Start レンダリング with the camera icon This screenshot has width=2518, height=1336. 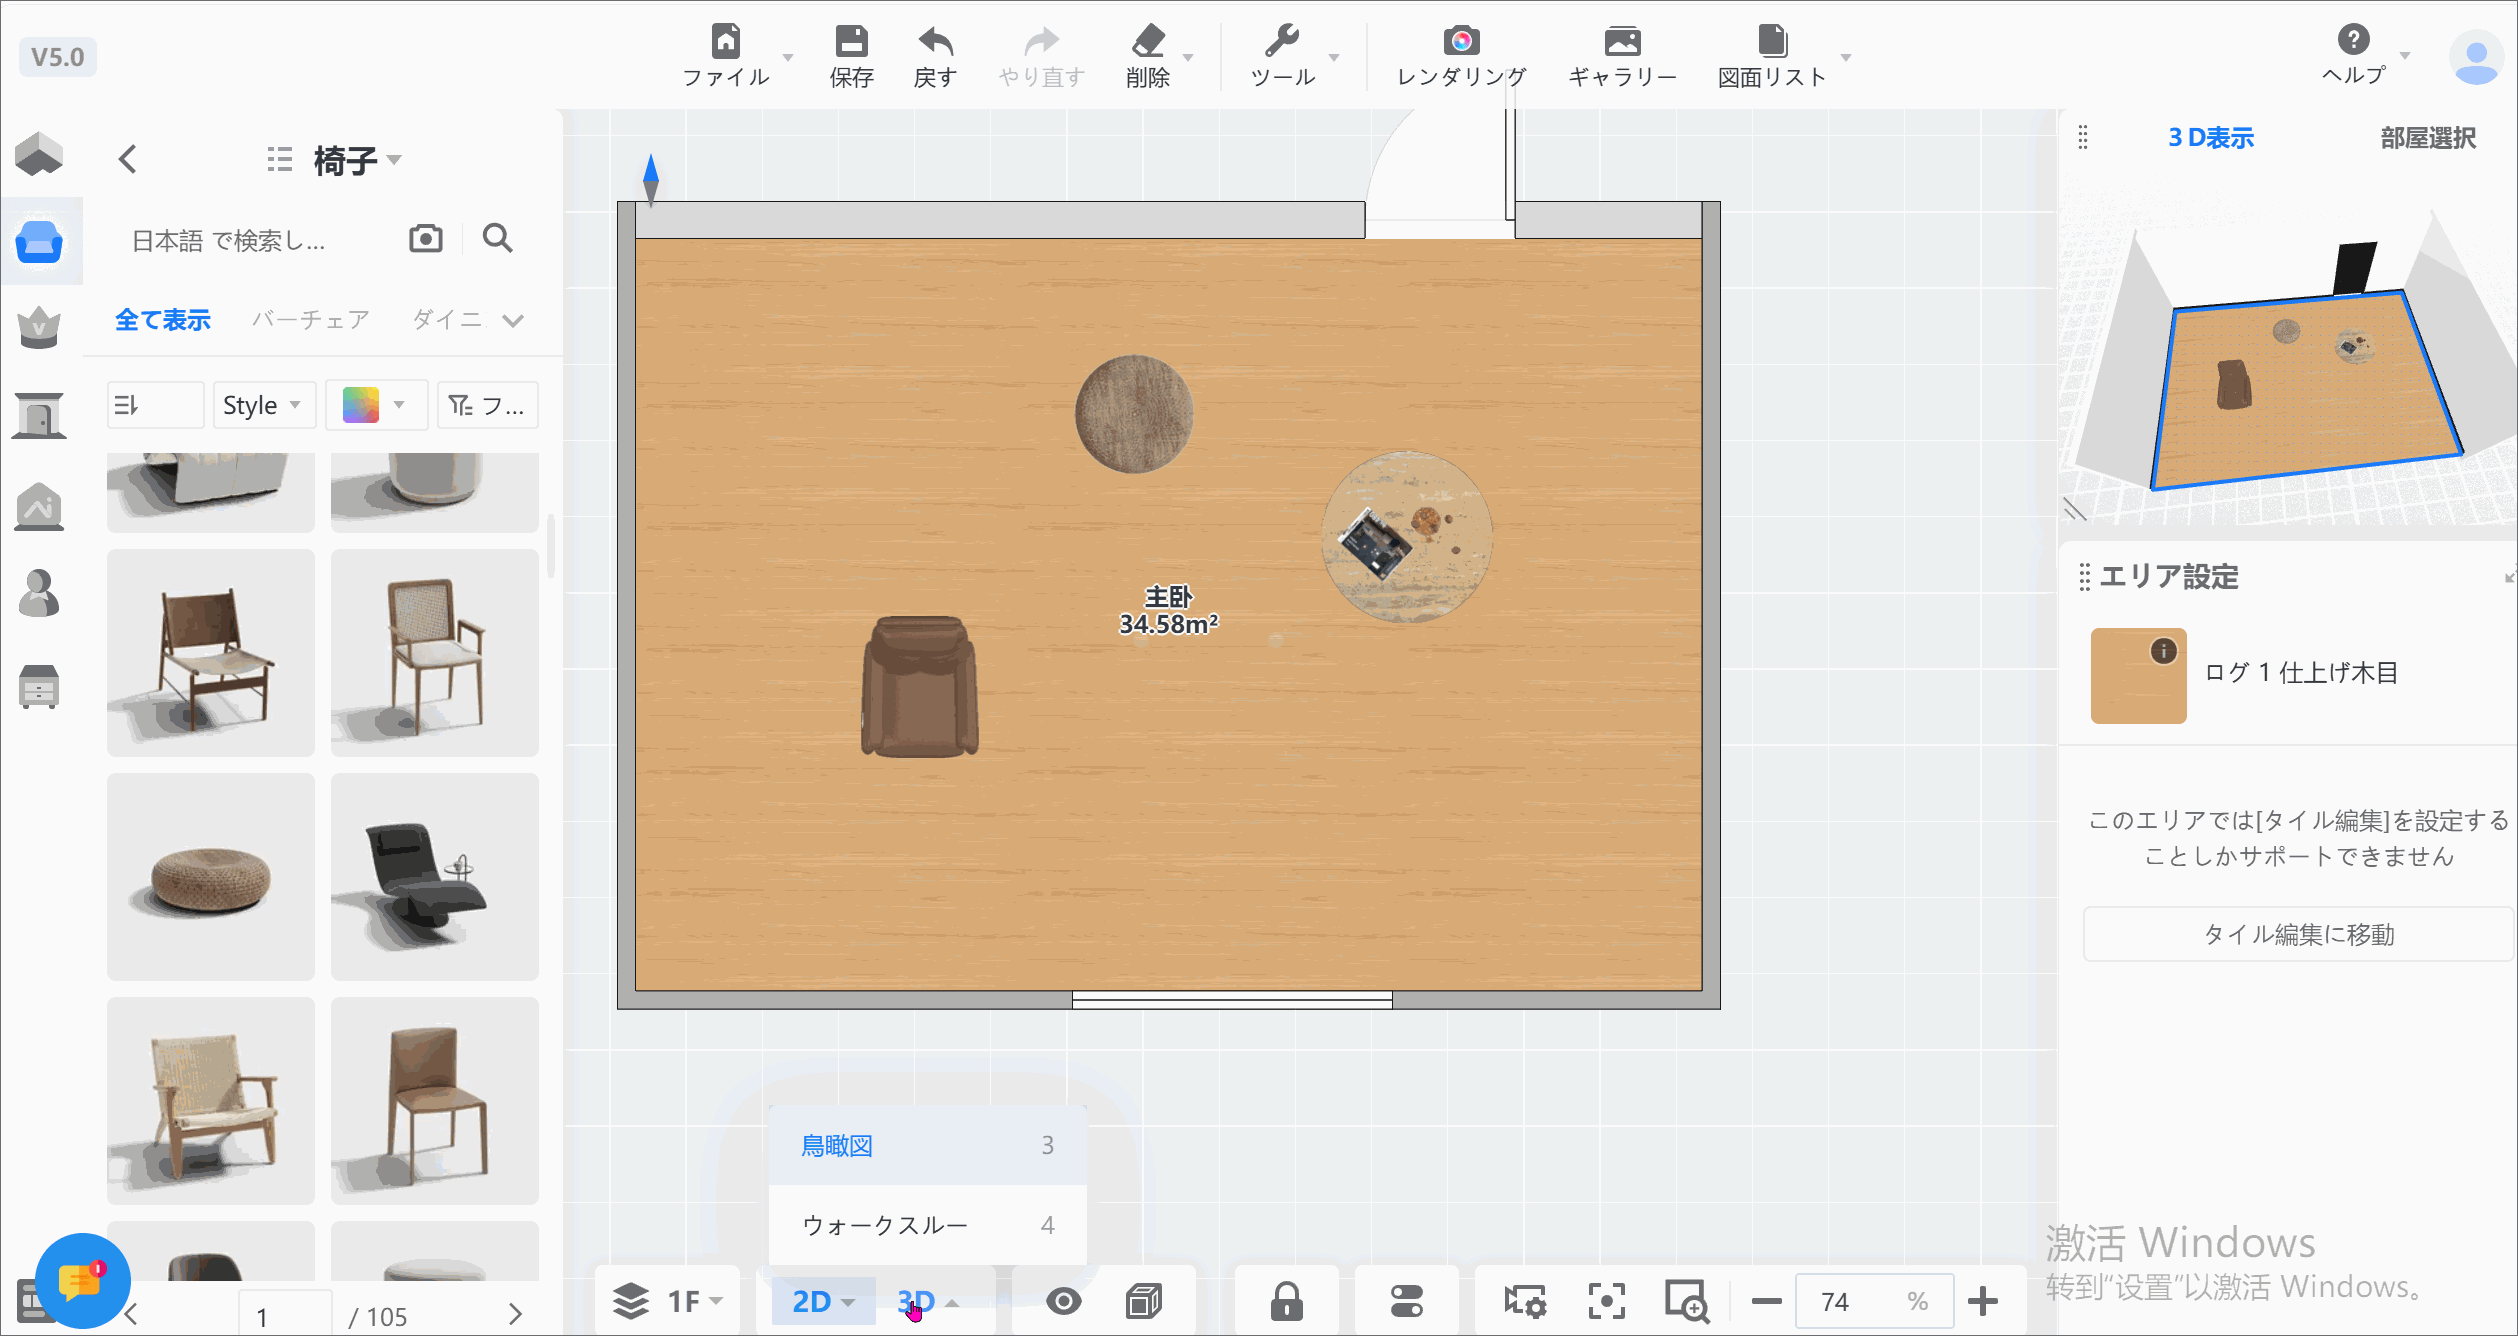(1461, 42)
